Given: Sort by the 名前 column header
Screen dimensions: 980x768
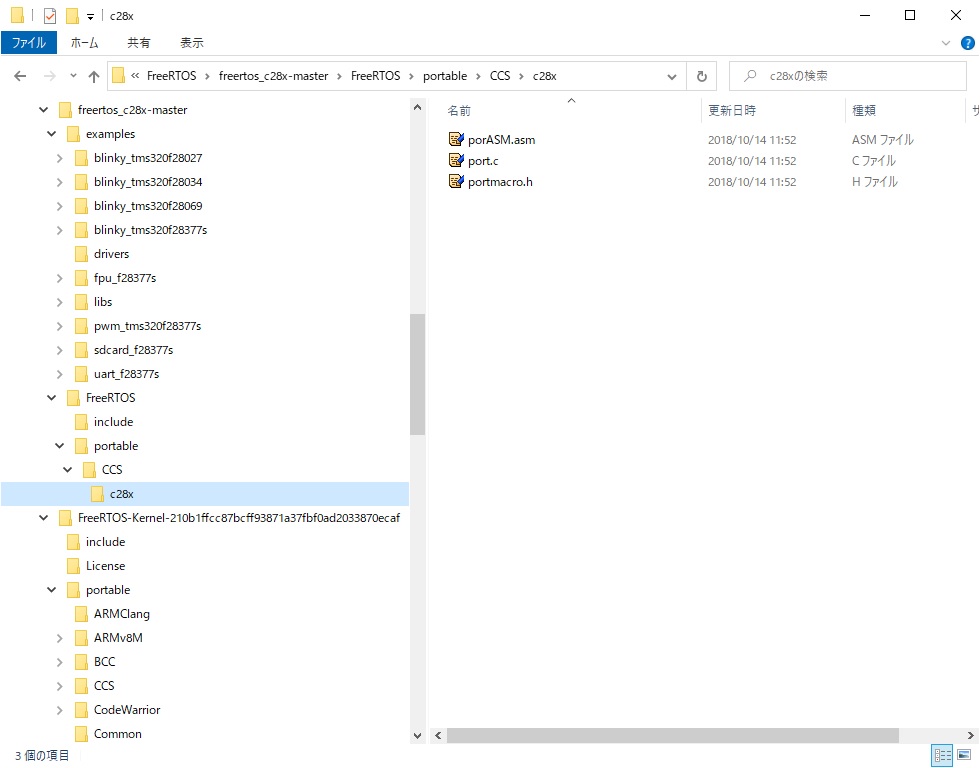Looking at the screenshot, I should (459, 111).
